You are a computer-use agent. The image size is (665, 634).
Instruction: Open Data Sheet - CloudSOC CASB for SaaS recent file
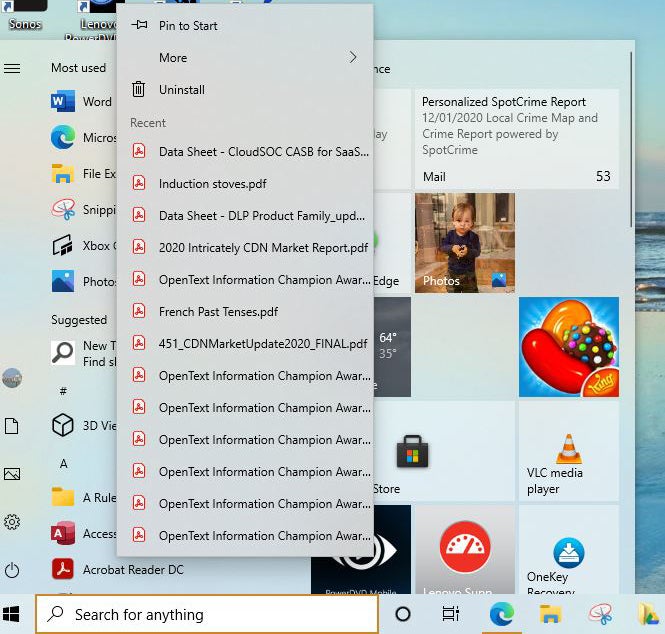point(245,151)
